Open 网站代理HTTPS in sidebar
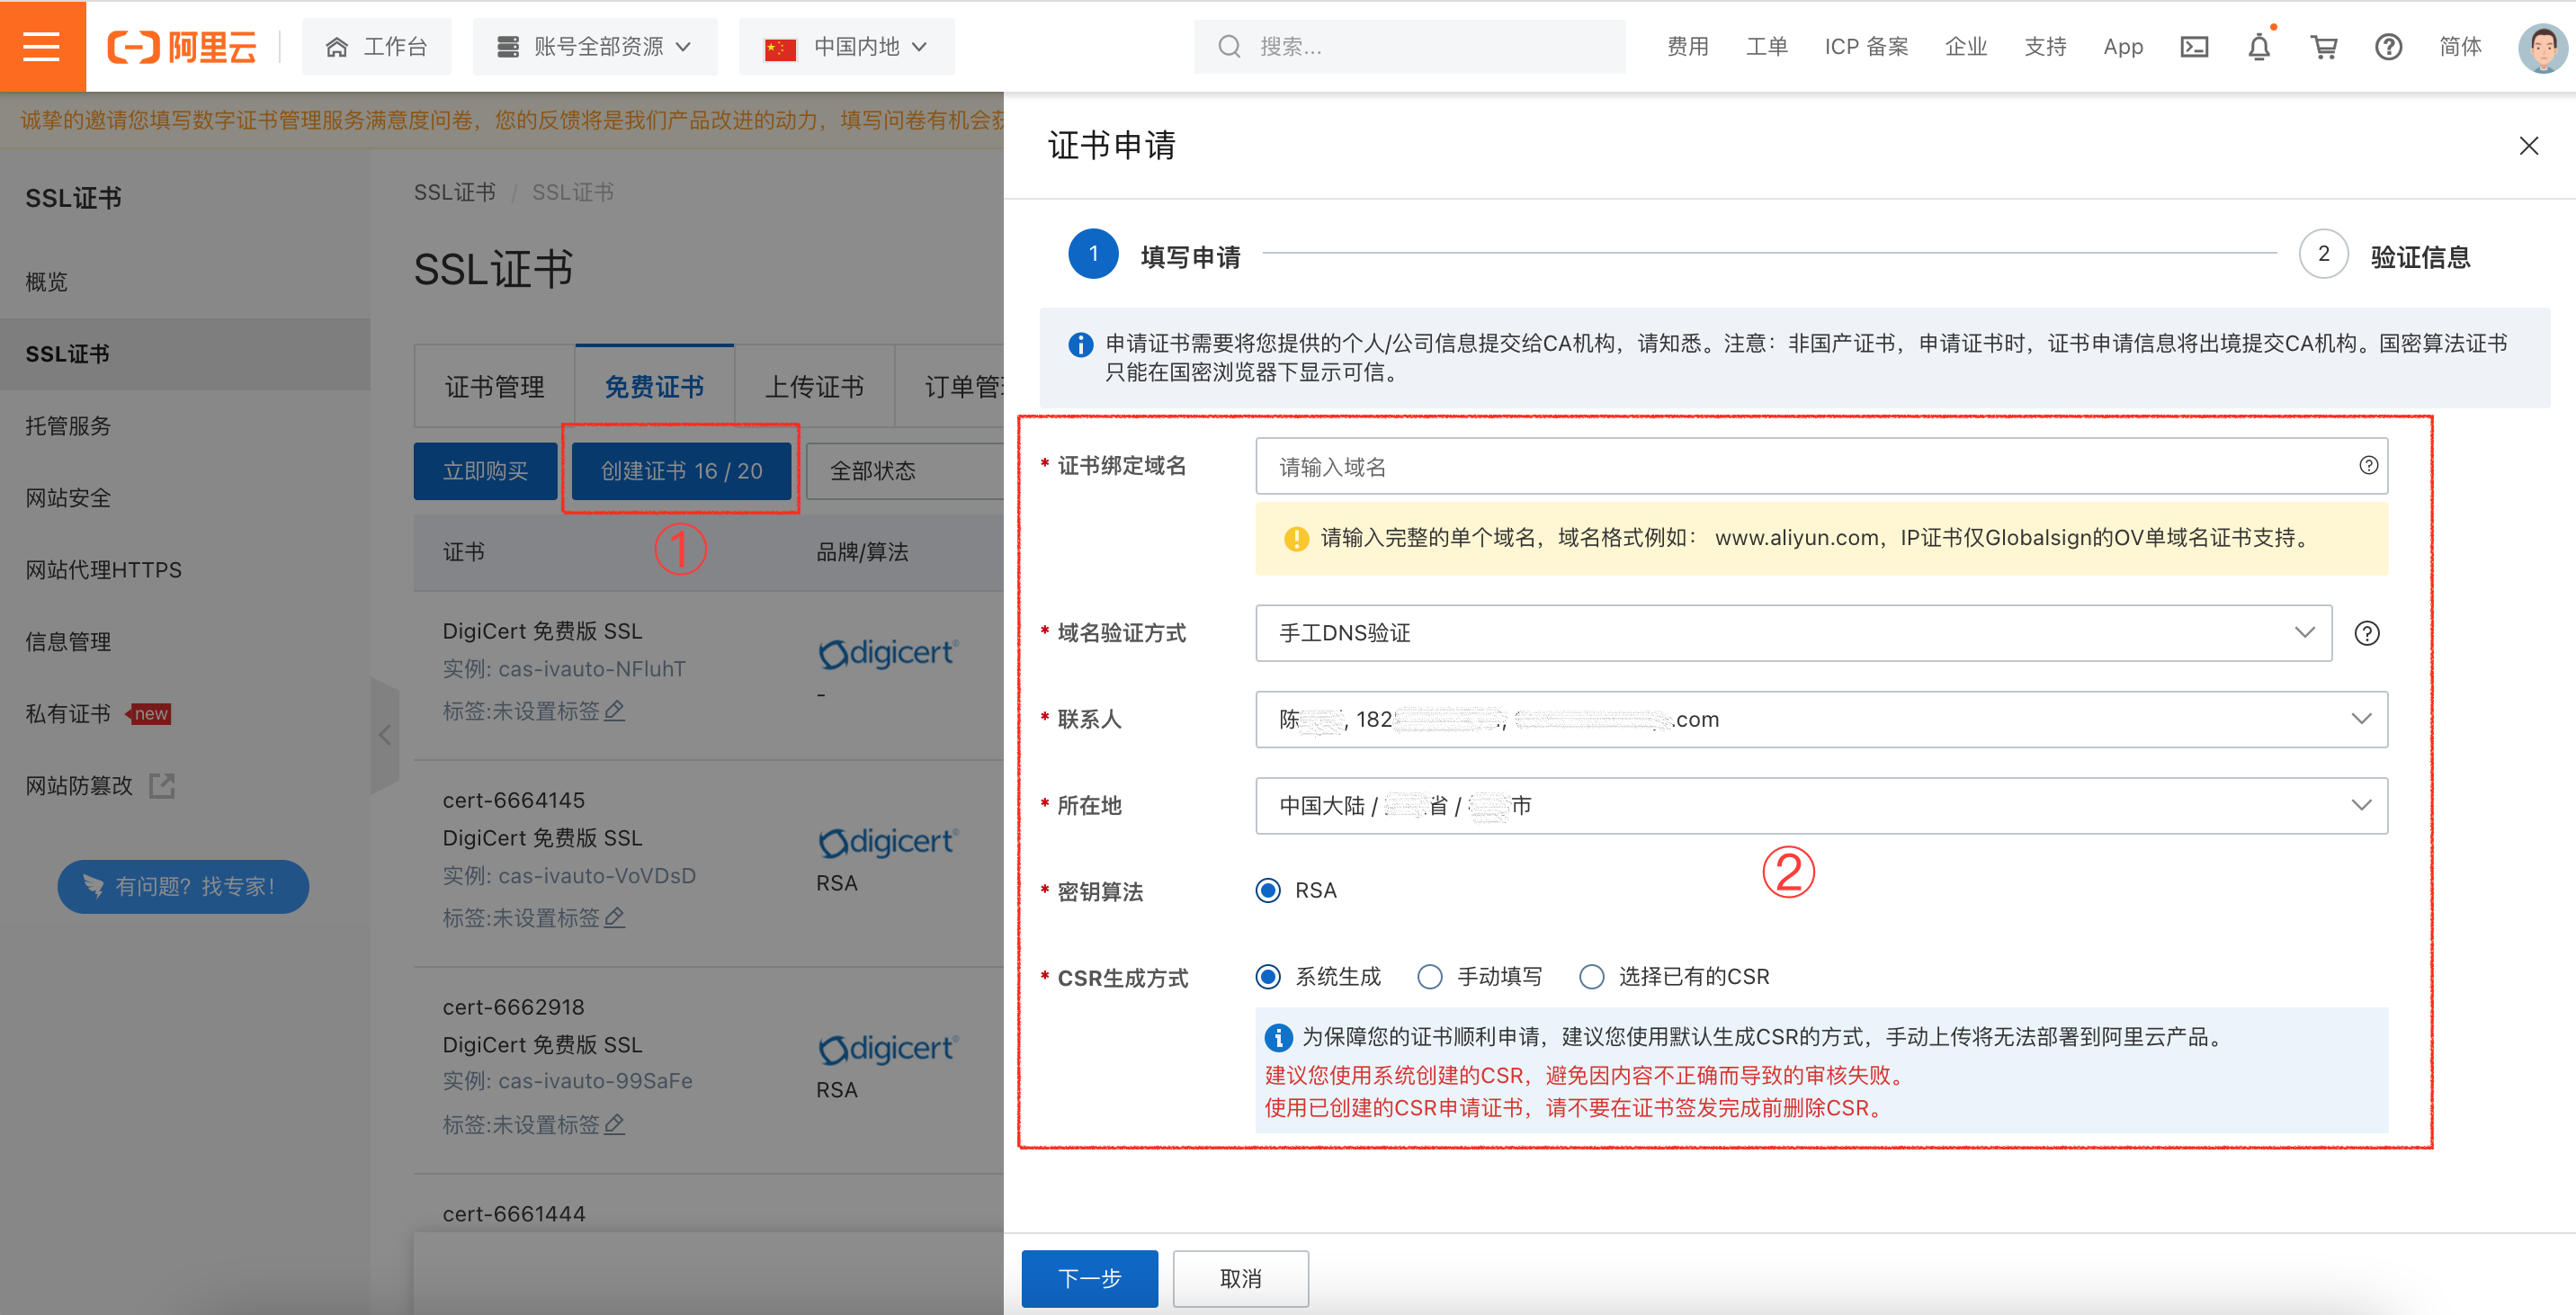The height and width of the screenshot is (1315, 2576). [x=104, y=570]
